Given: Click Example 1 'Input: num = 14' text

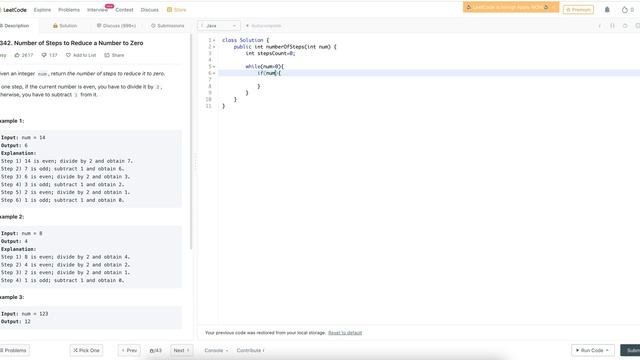Looking at the screenshot, I should tap(23, 138).
